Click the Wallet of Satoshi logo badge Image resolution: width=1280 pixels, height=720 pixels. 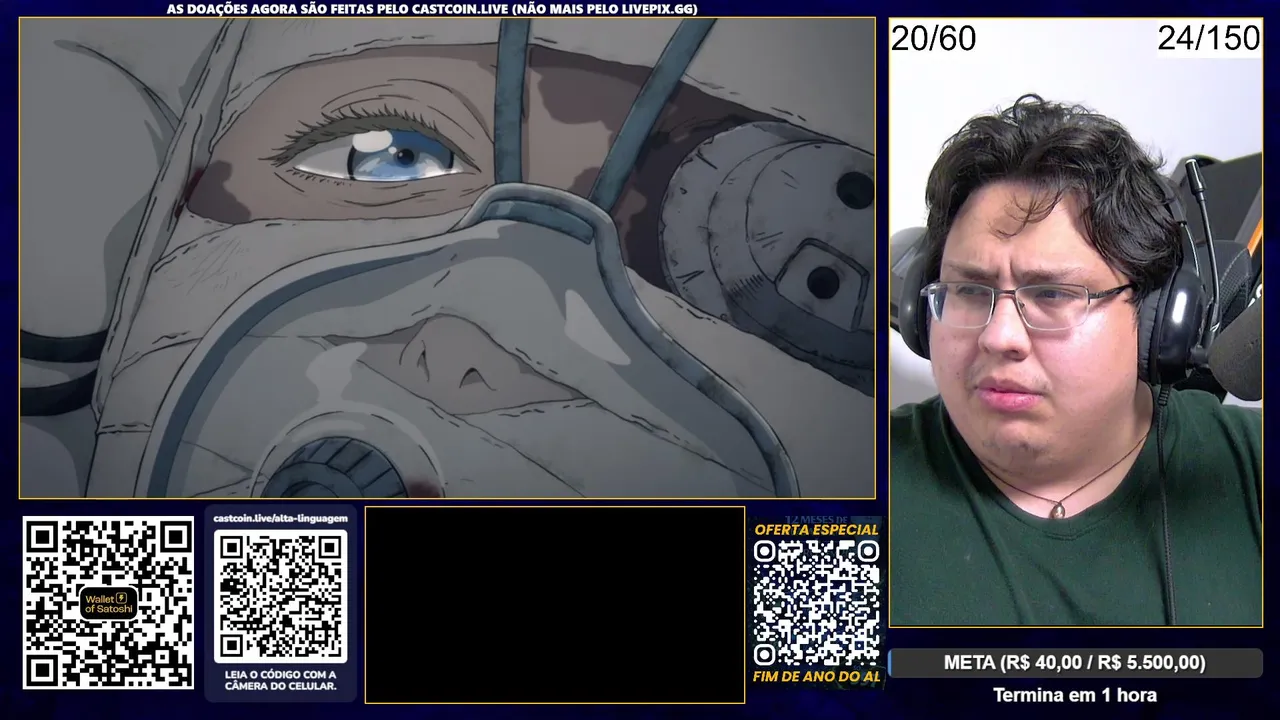click(108, 602)
